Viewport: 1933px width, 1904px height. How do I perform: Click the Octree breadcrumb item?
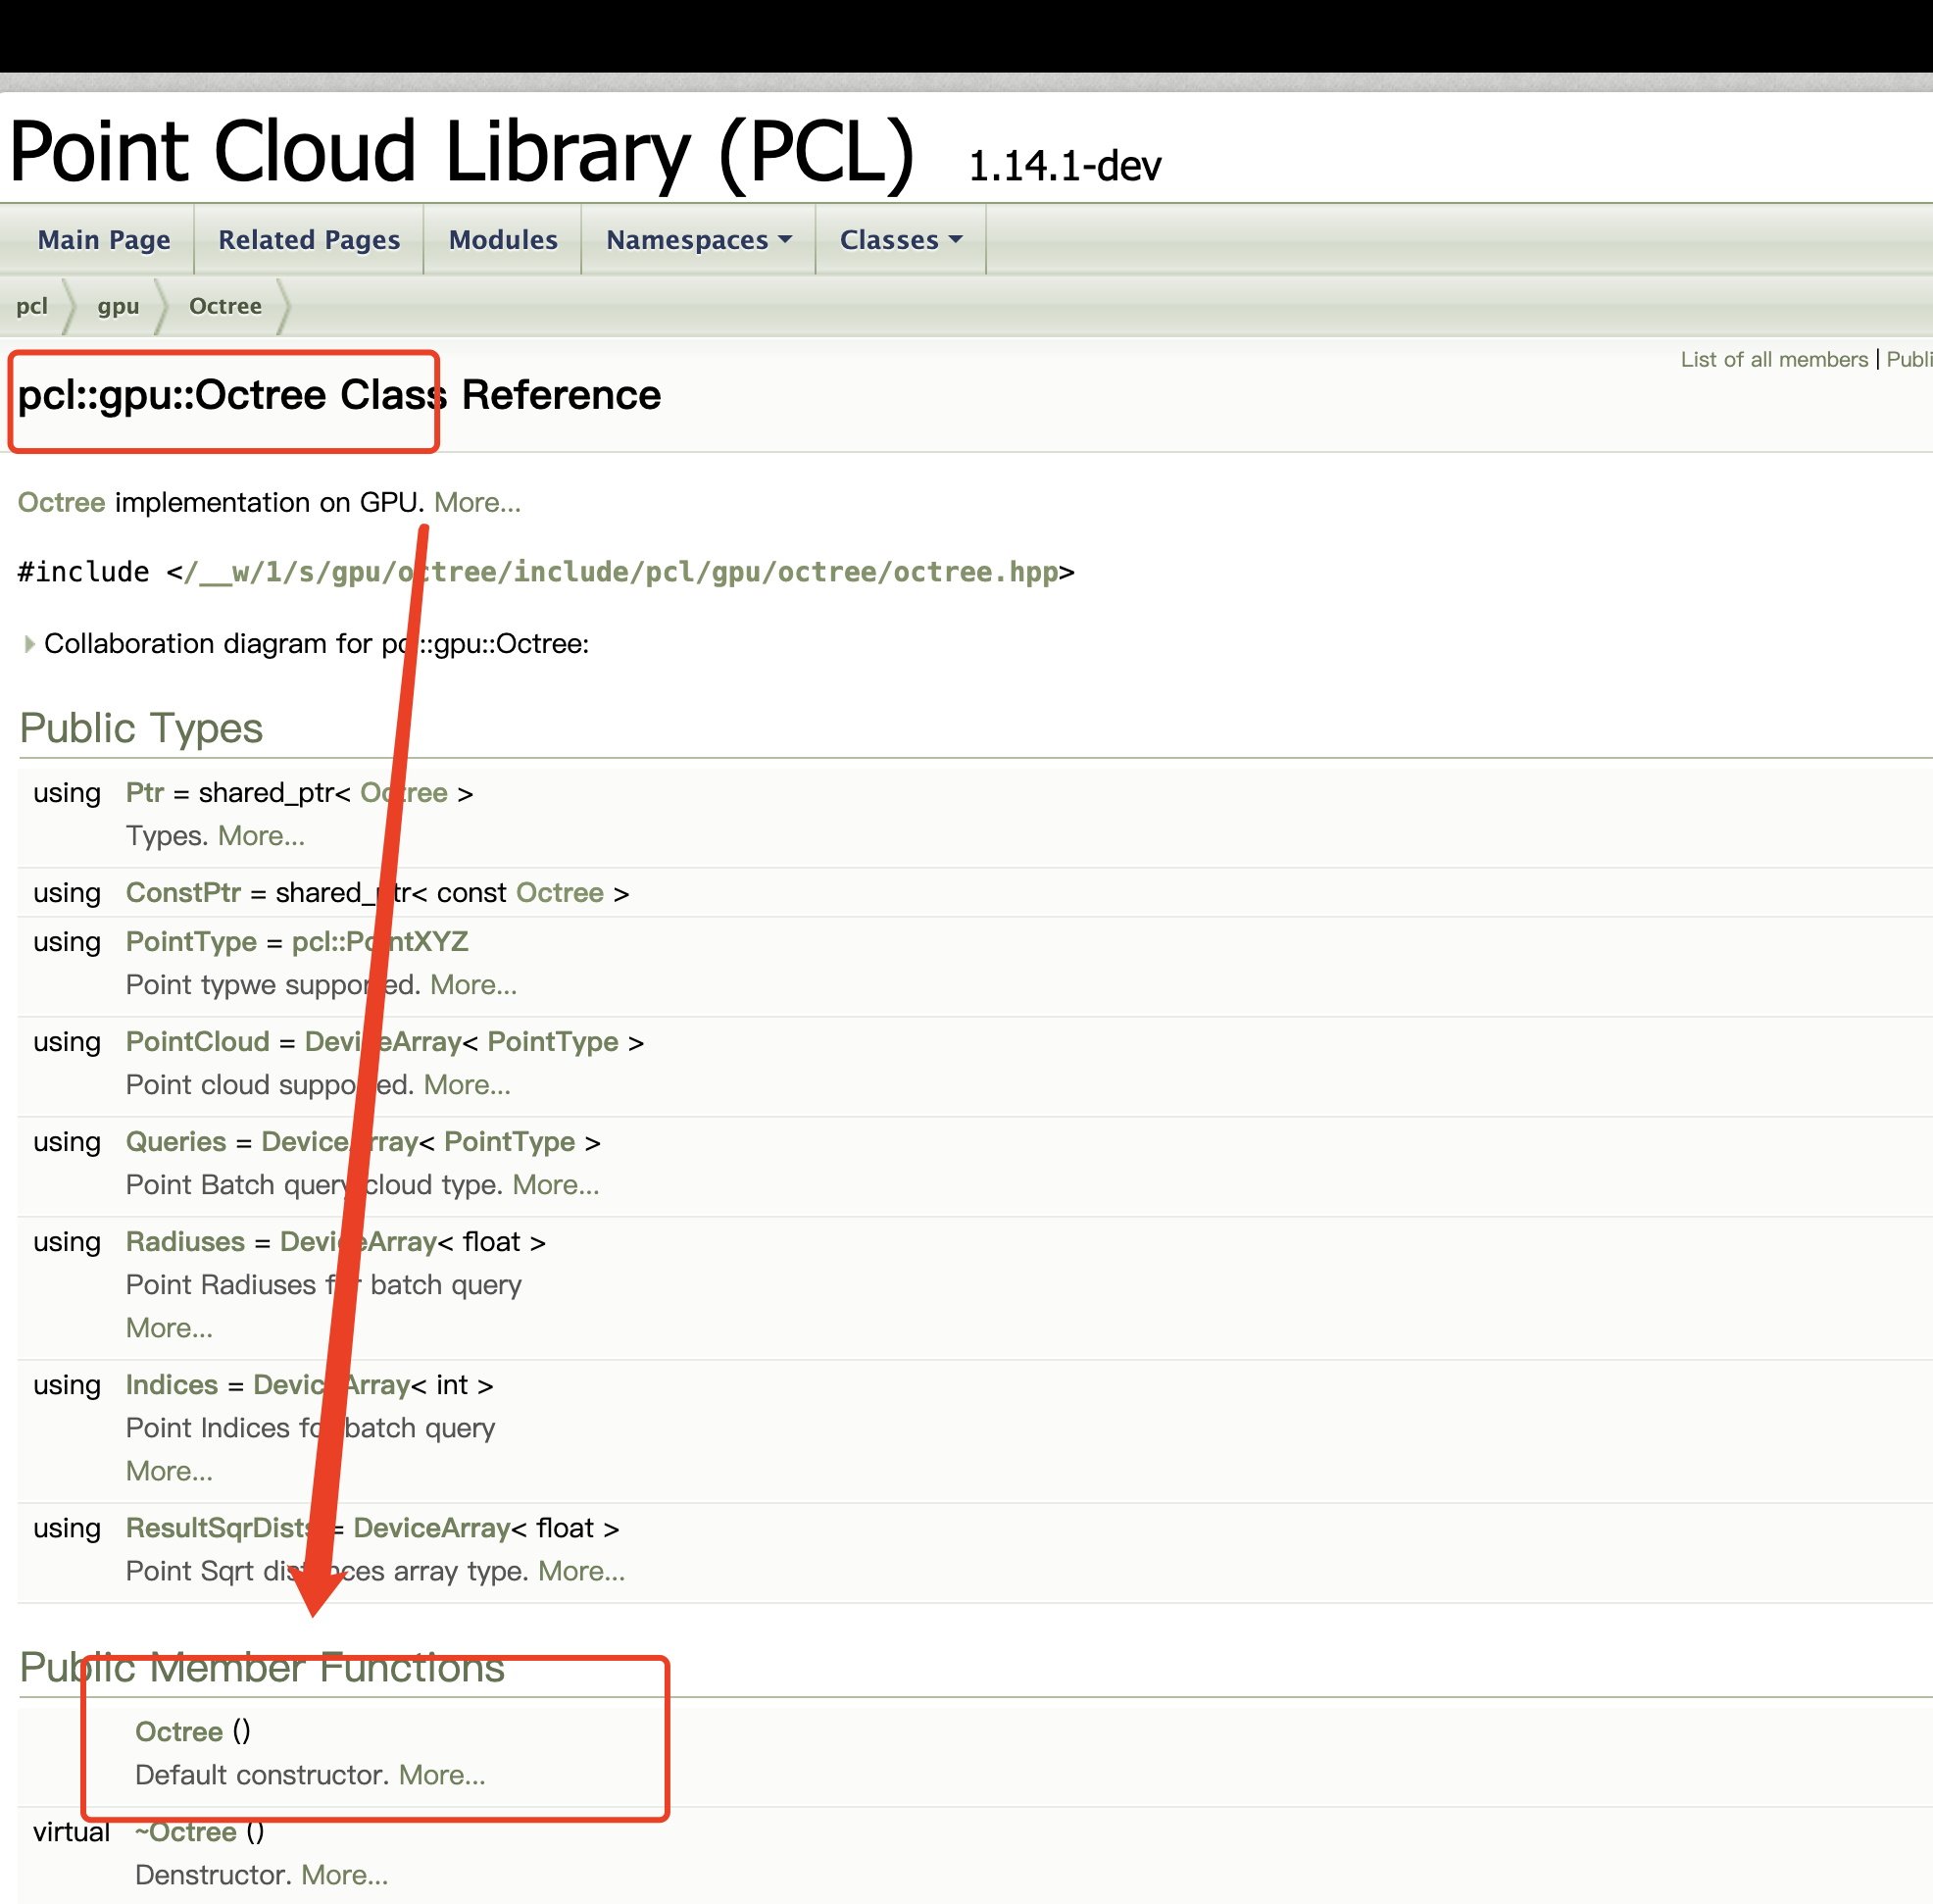225,306
